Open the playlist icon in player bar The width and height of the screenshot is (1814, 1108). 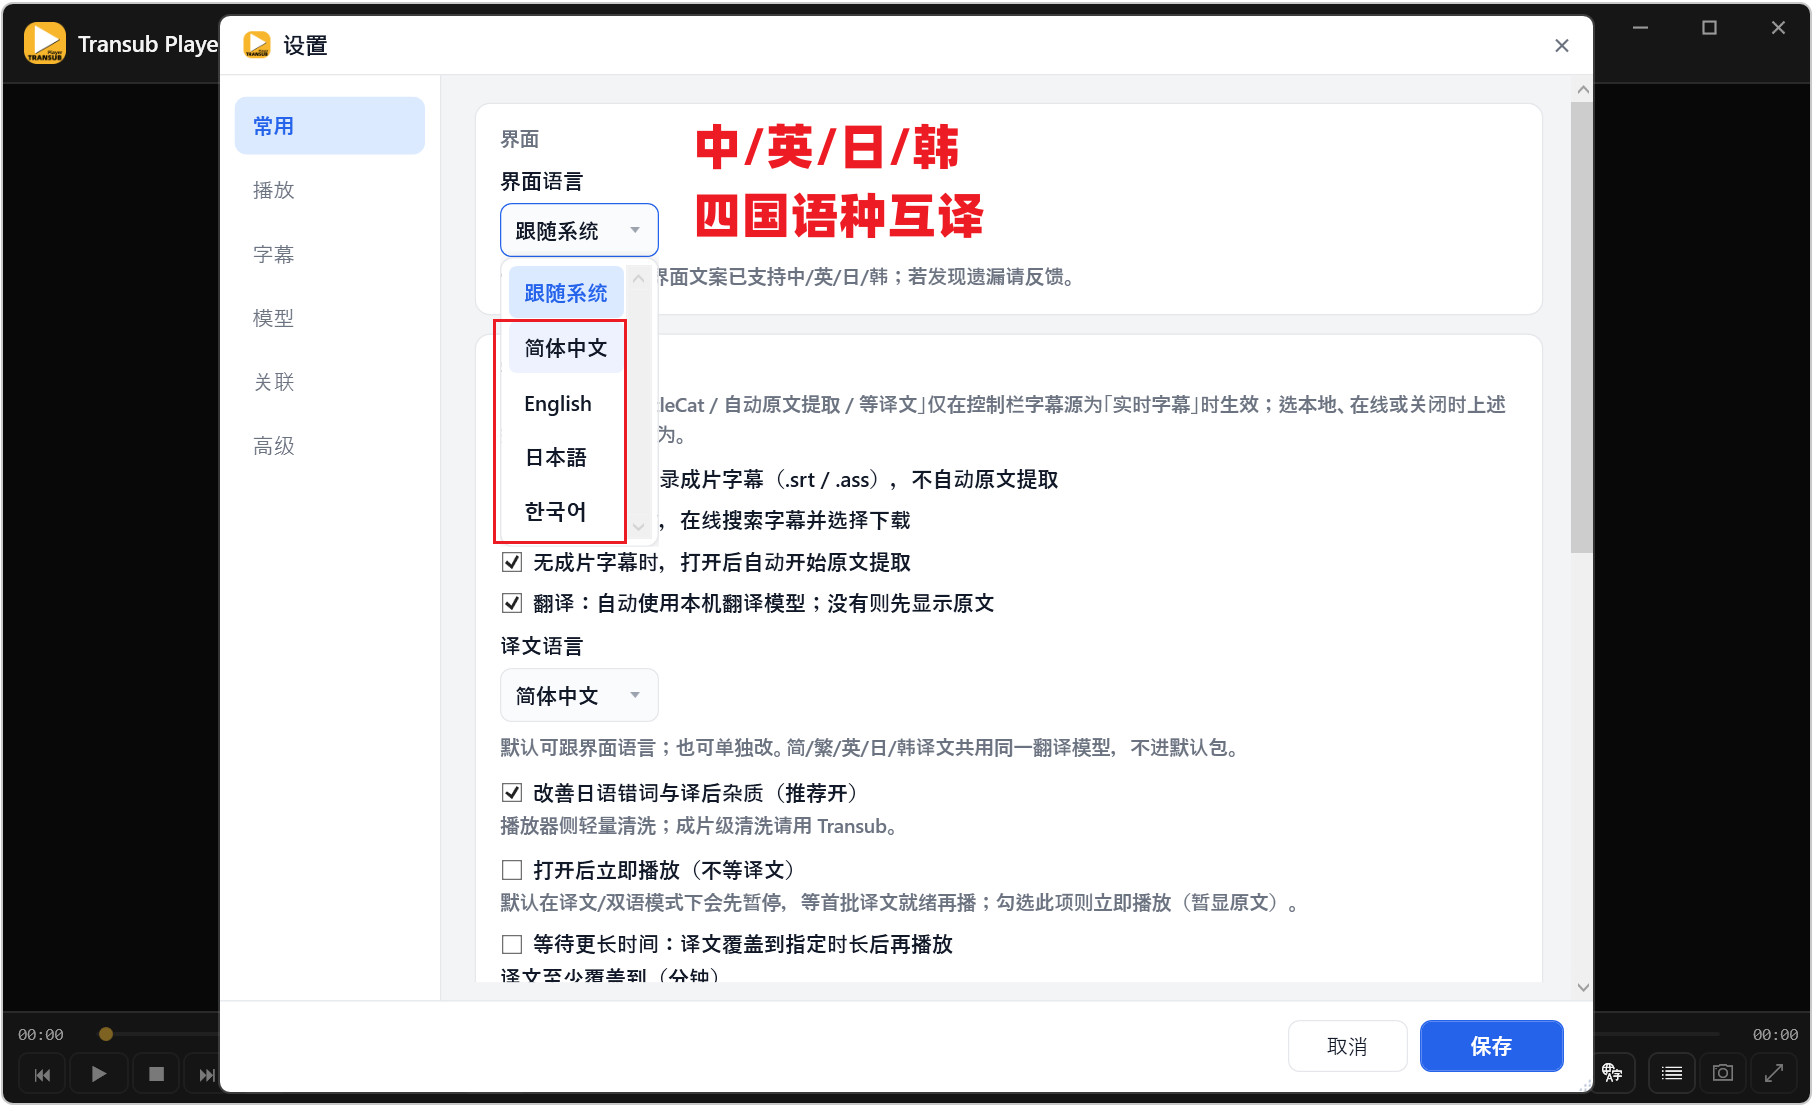(x=1672, y=1073)
